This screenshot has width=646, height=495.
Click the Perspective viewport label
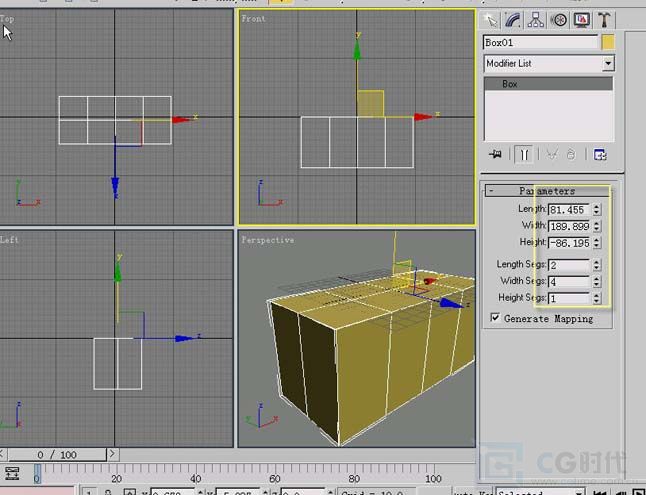(x=268, y=240)
